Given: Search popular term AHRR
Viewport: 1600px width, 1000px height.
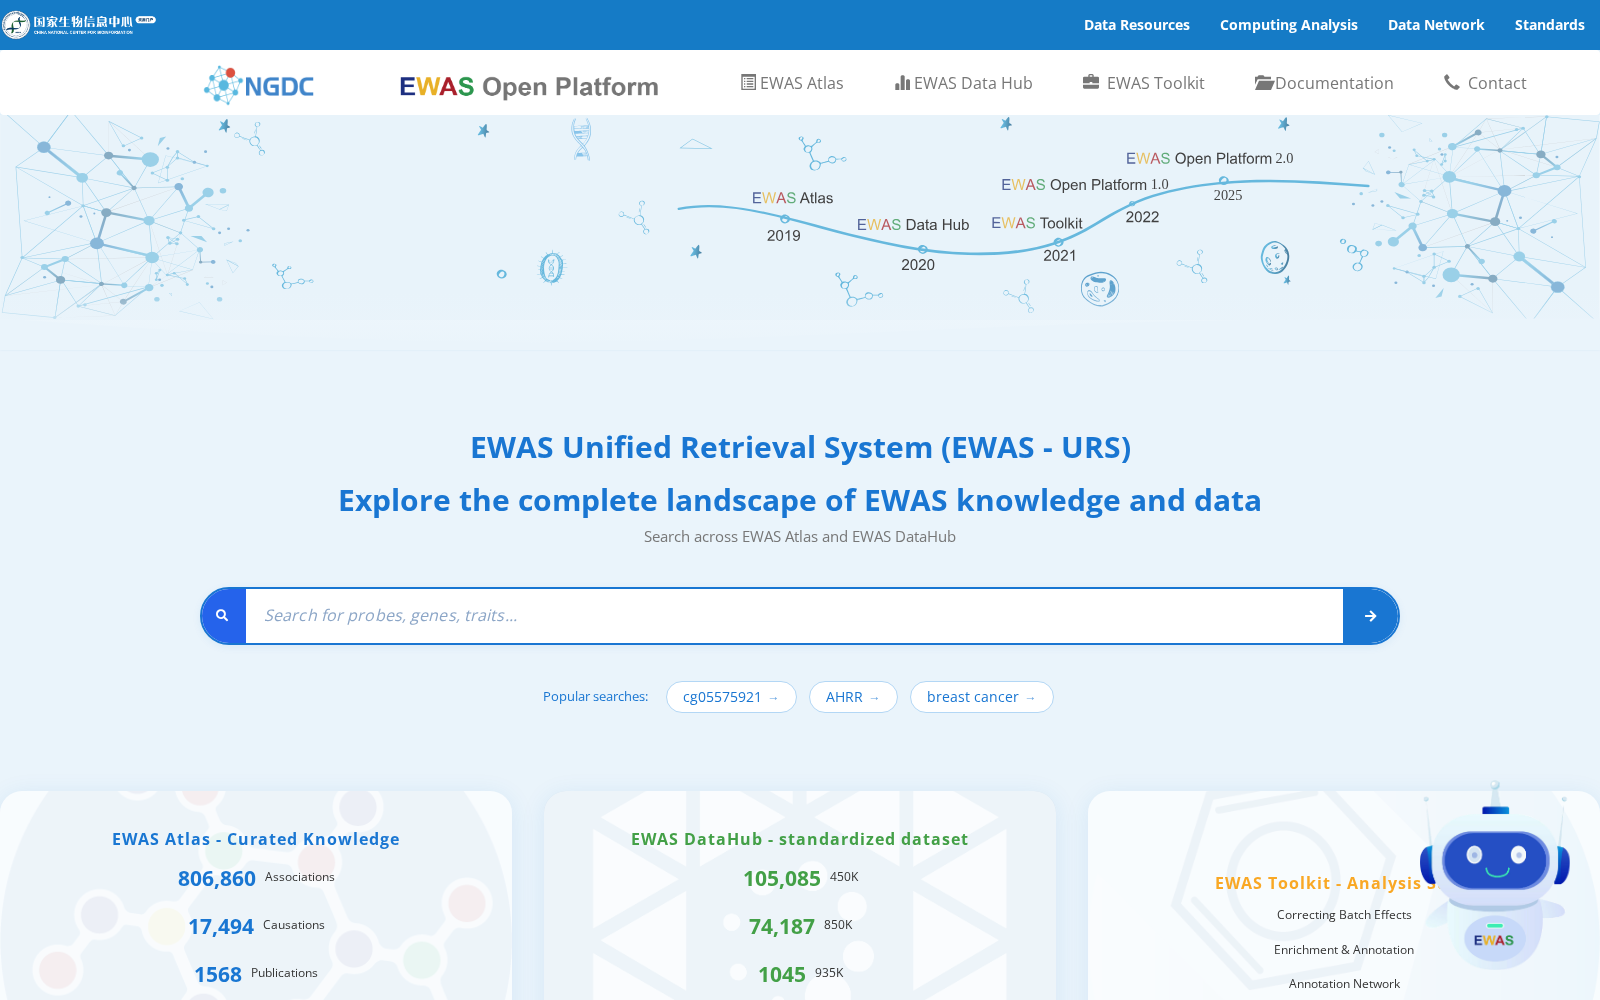Looking at the screenshot, I should pos(853,697).
